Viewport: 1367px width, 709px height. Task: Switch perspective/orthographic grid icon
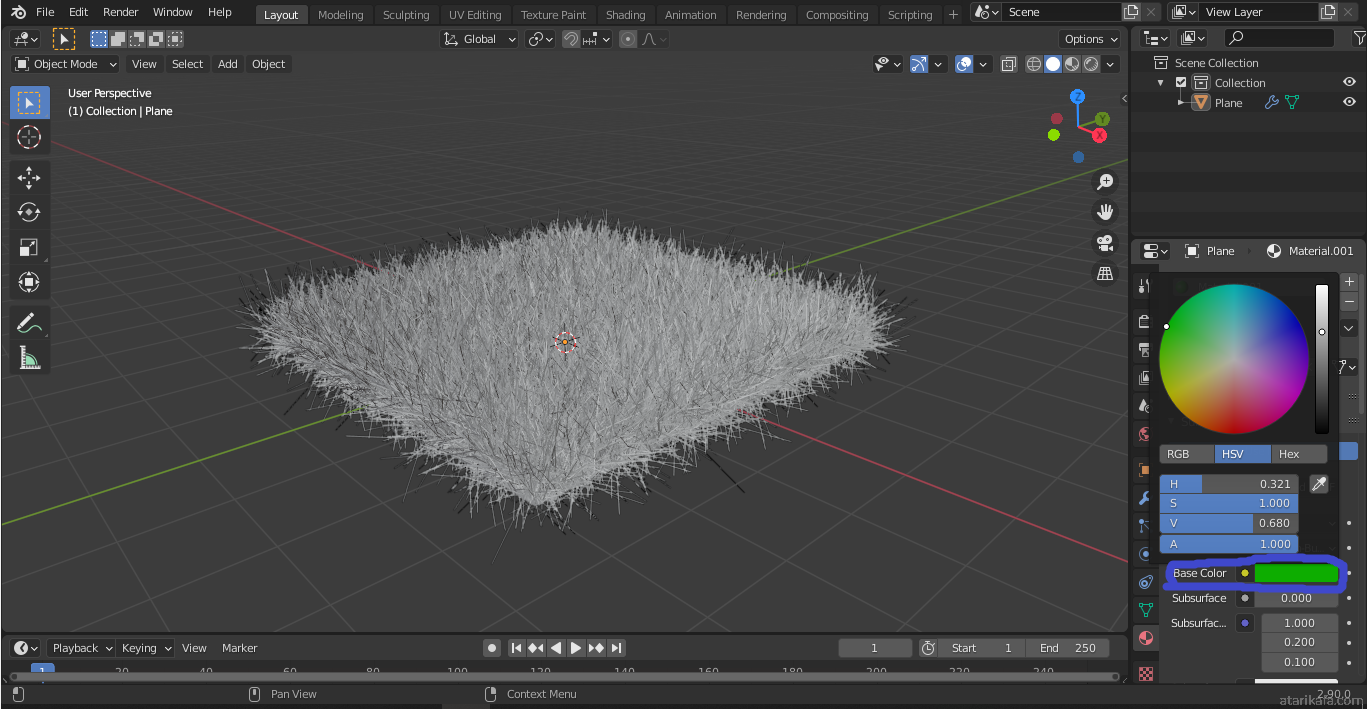[1105, 273]
